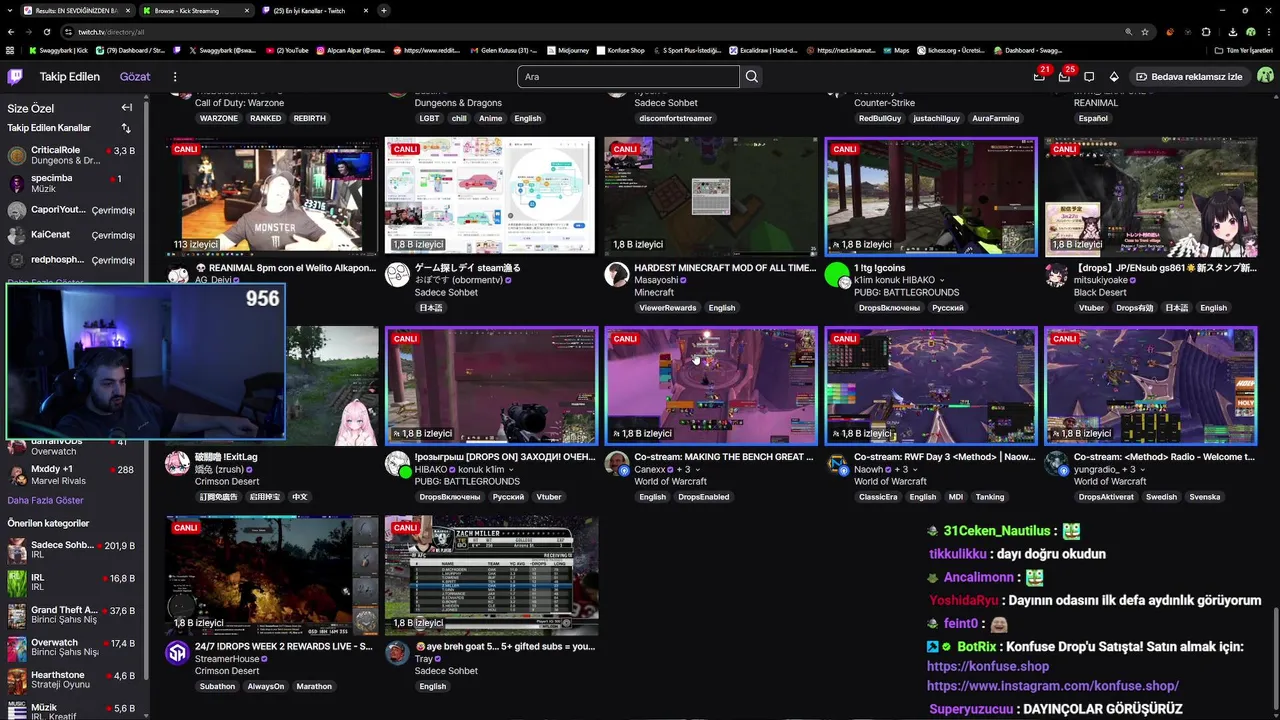Click the instagram.com/konfuse.shop chat link

coord(1053,686)
